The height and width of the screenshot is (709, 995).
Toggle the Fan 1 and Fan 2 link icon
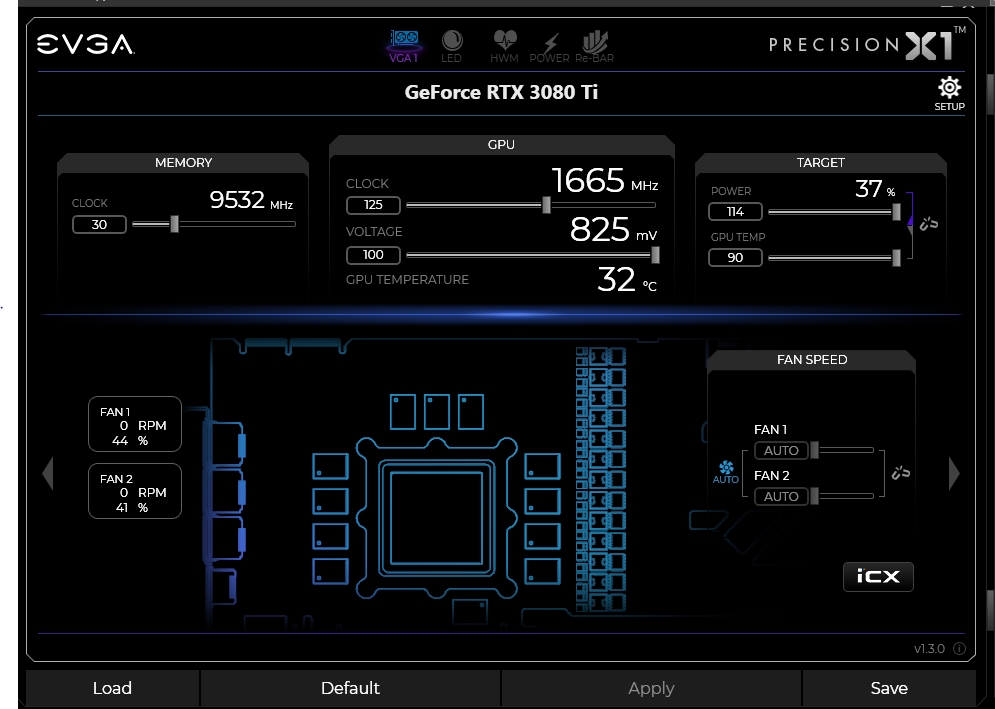point(900,473)
